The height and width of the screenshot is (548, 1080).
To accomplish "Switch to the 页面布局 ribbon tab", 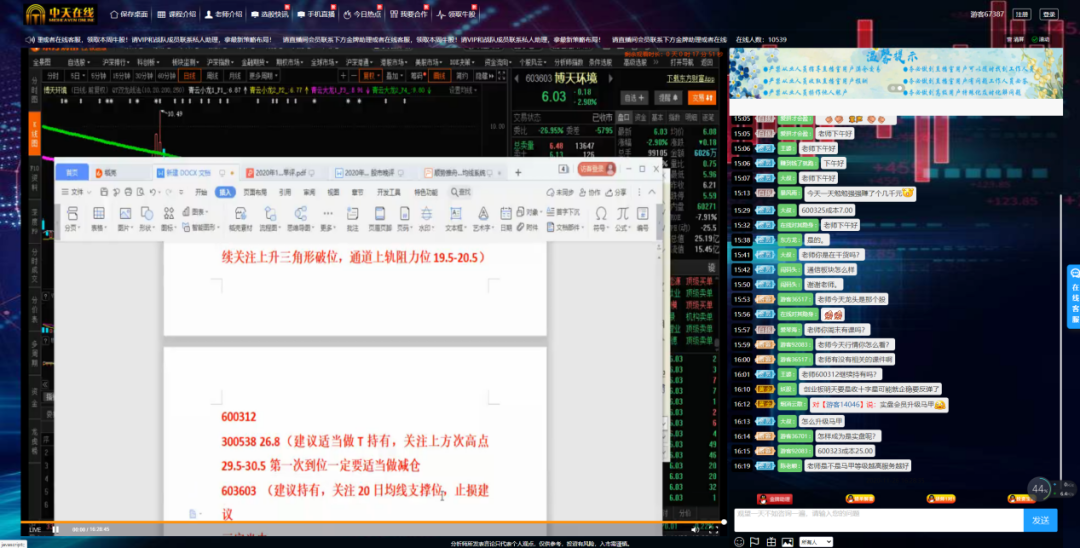I will pyautogui.click(x=256, y=192).
